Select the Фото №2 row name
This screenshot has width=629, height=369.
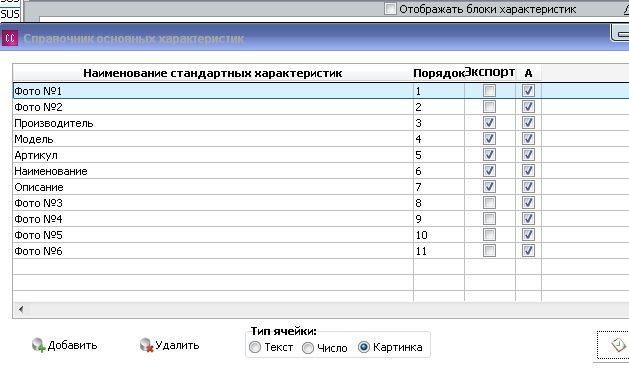38,107
